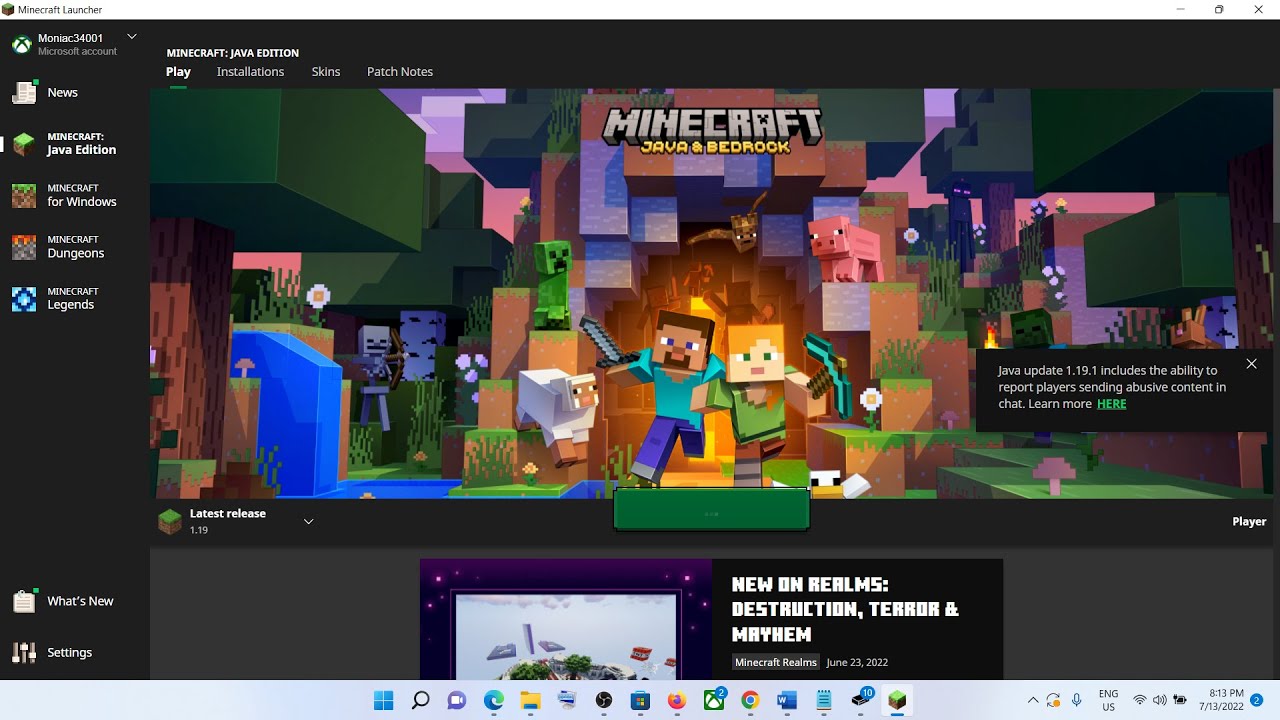Open the What's New clipboard icon
The image size is (1280, 720).
click(x=24, y=601)
